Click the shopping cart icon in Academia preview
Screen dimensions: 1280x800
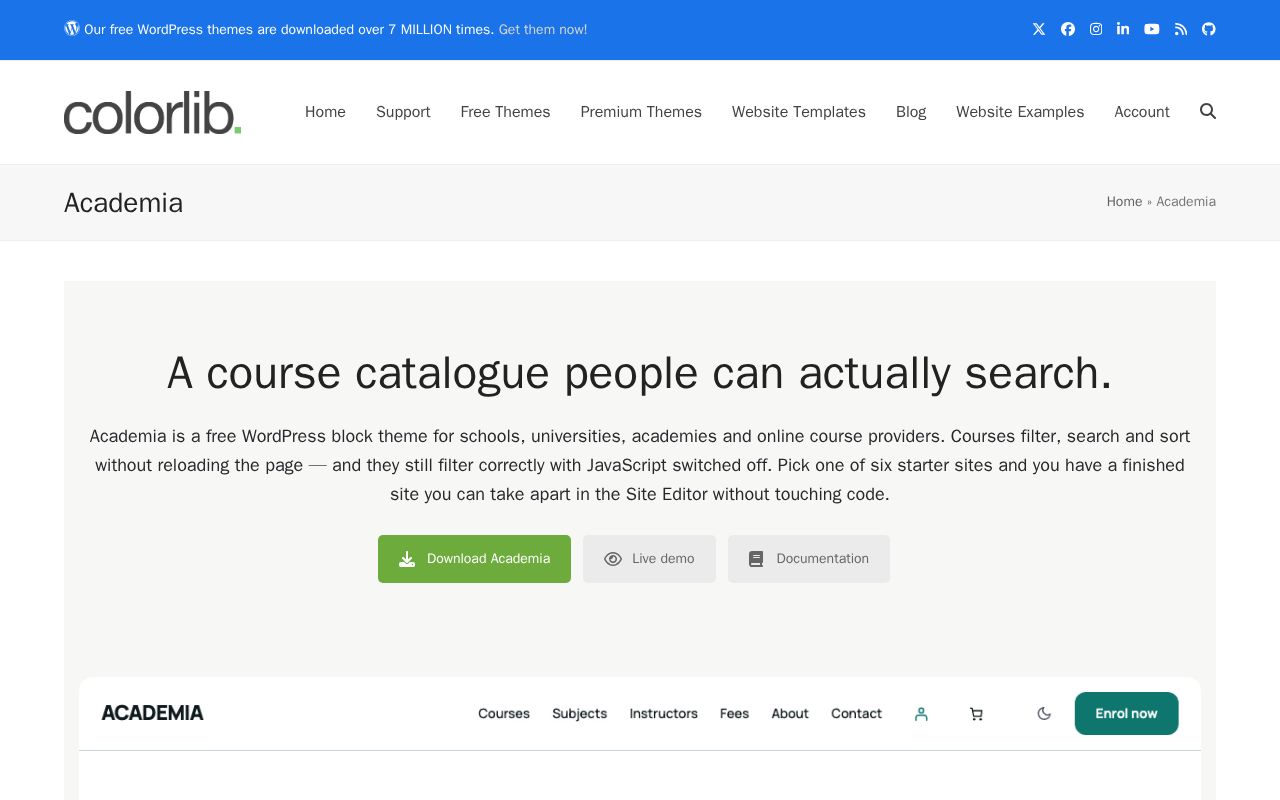click(x=976, y=714)
